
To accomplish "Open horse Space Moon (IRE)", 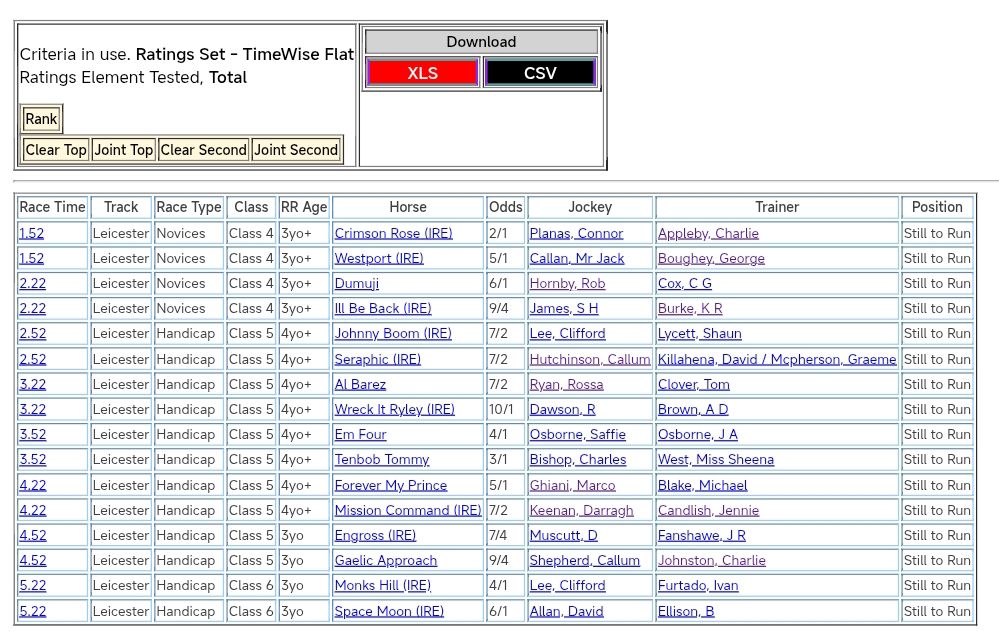I will point(389,611).
